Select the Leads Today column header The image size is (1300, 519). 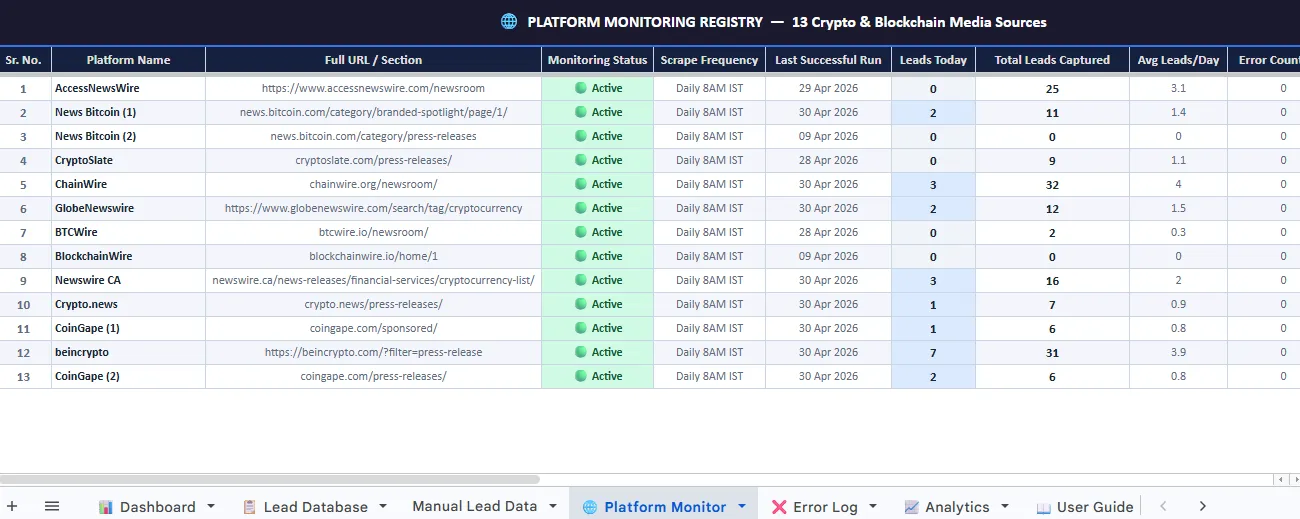tap(933, 60)
